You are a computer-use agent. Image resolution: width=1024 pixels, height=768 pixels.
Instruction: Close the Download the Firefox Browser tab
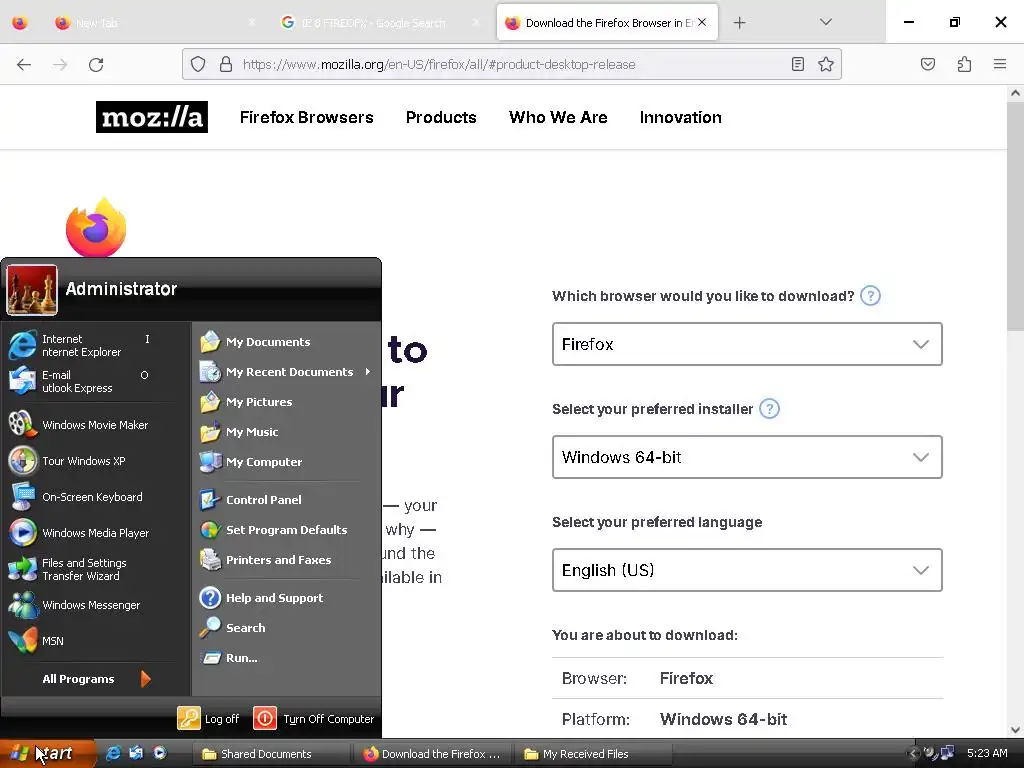click(702, 22)
